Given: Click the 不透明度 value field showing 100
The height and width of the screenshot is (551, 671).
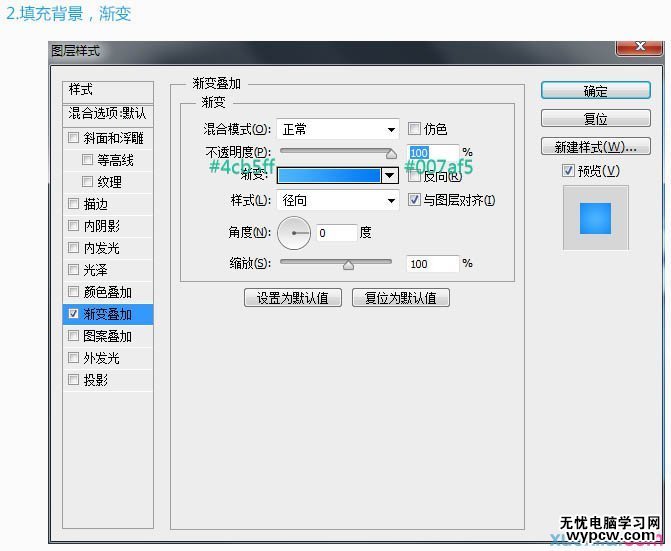Looking at the screenshot, I should 432,152.
